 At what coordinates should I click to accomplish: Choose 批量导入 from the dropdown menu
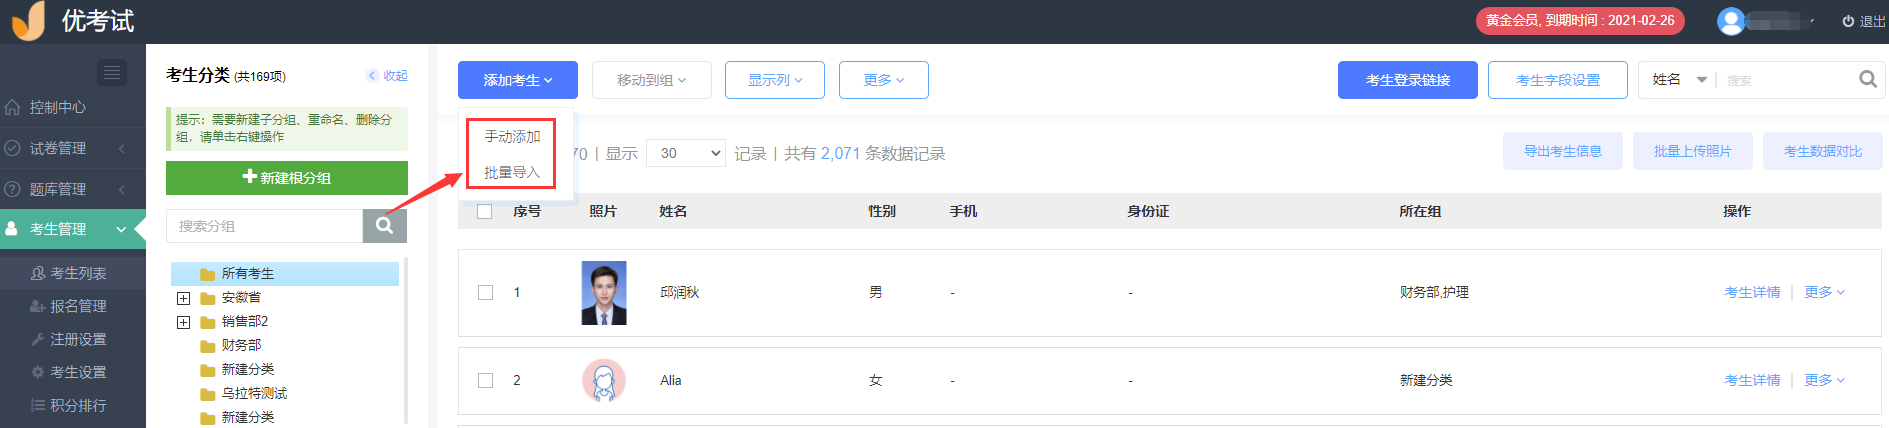pos(512,172)
